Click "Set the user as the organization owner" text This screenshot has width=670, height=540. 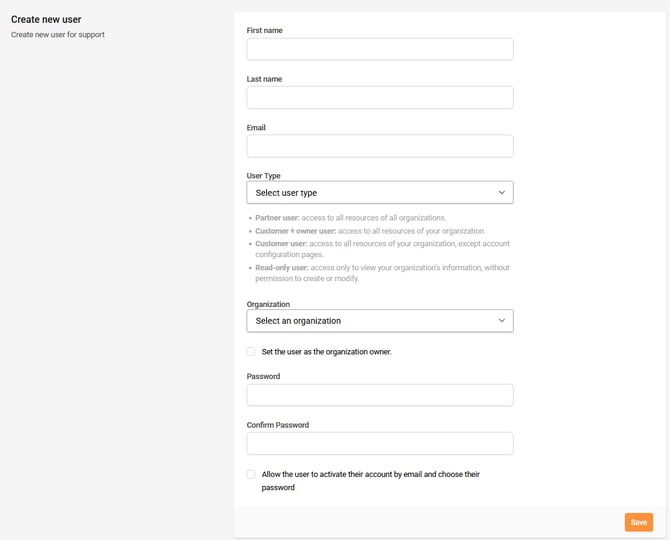click(x=326, y=352)
